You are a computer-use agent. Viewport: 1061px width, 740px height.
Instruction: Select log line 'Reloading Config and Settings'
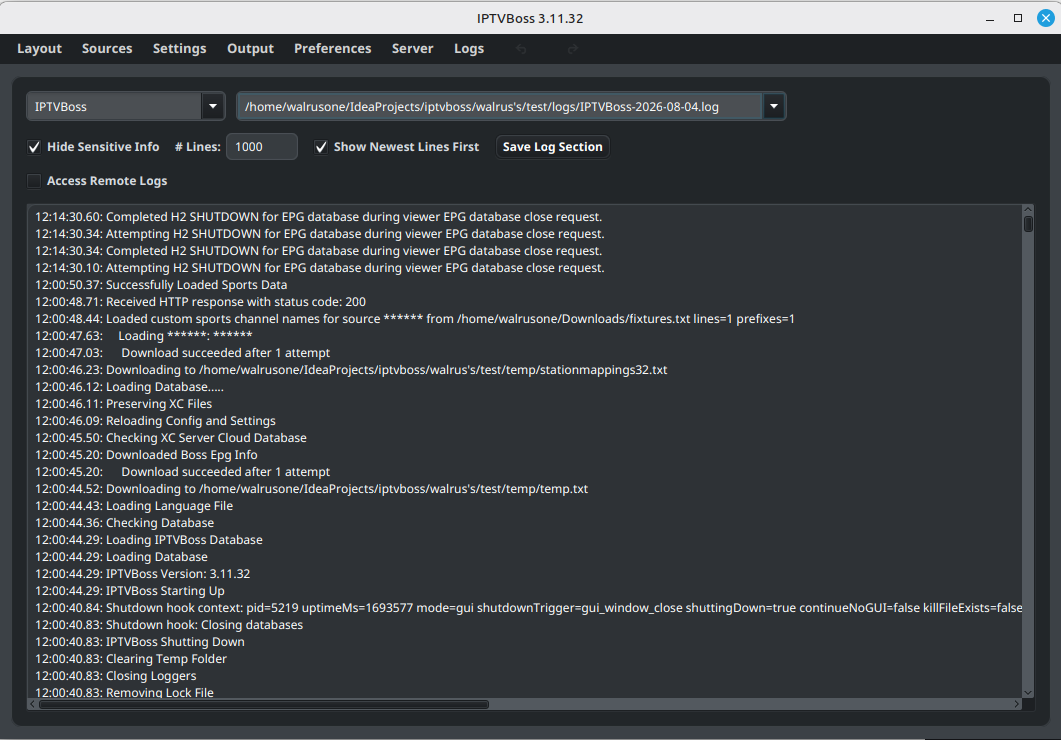[x=156, y=421]
